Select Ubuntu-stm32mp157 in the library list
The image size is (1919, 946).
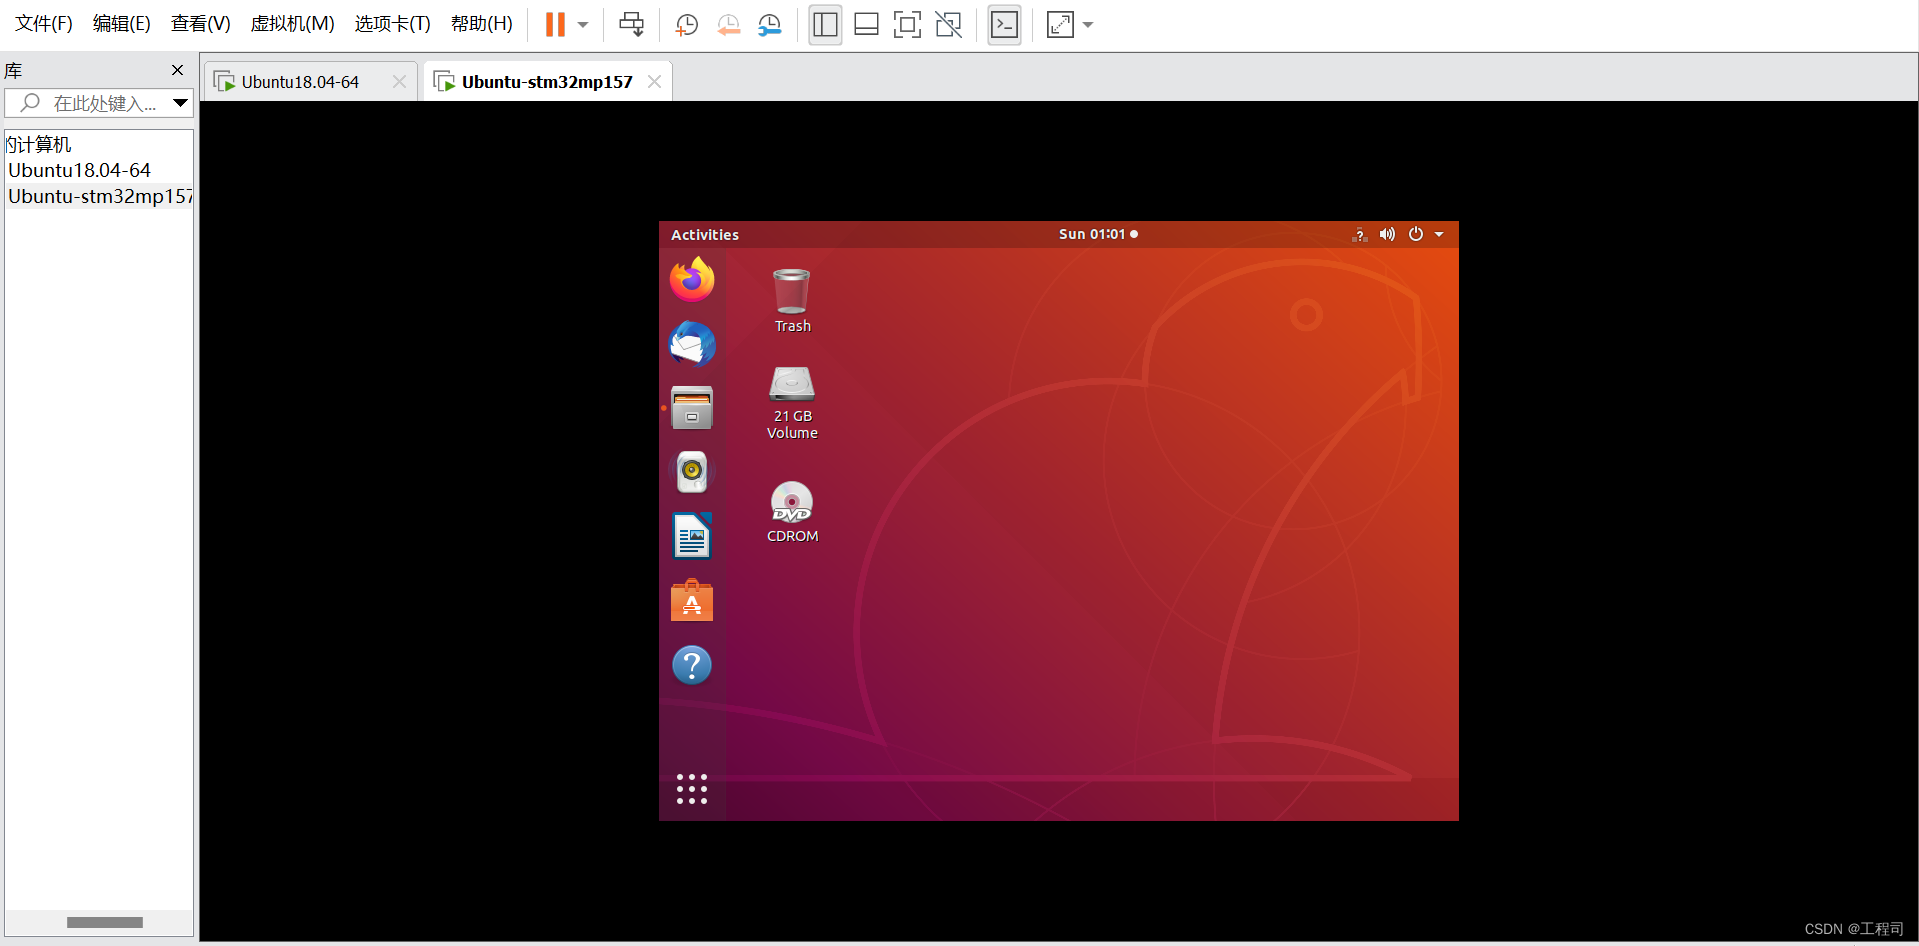pos(100,196)
